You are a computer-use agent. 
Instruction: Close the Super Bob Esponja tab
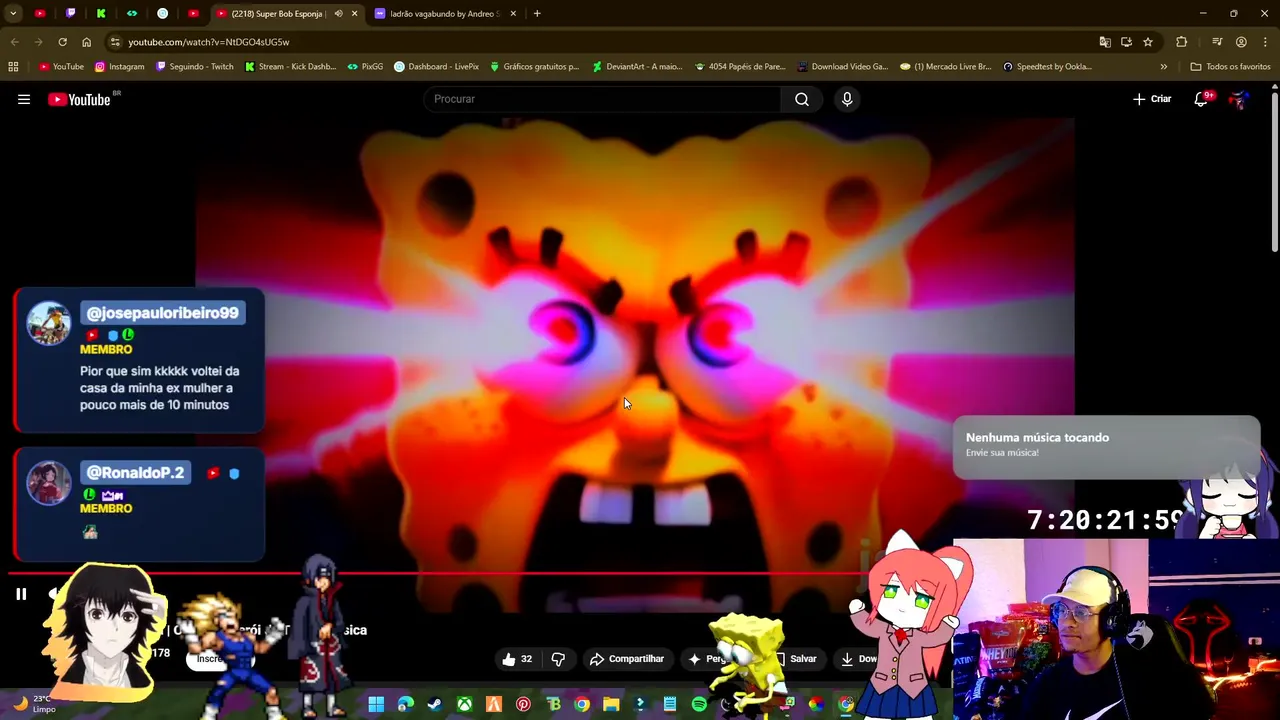[x=354, y=14]
